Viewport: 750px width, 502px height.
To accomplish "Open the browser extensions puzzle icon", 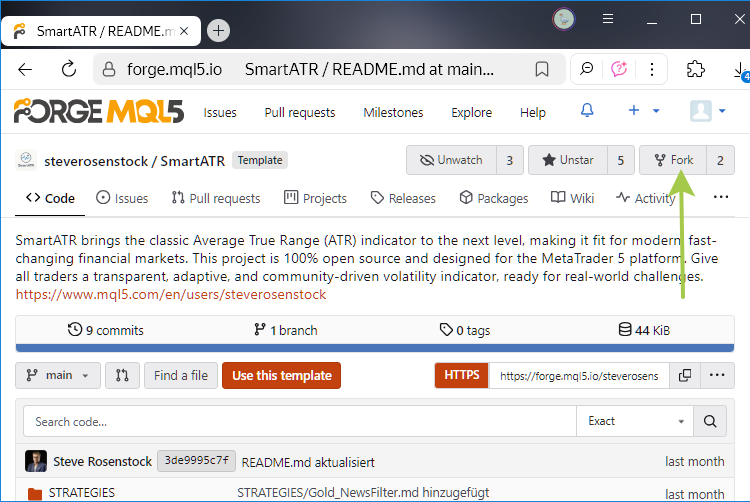I will (695, 69).
